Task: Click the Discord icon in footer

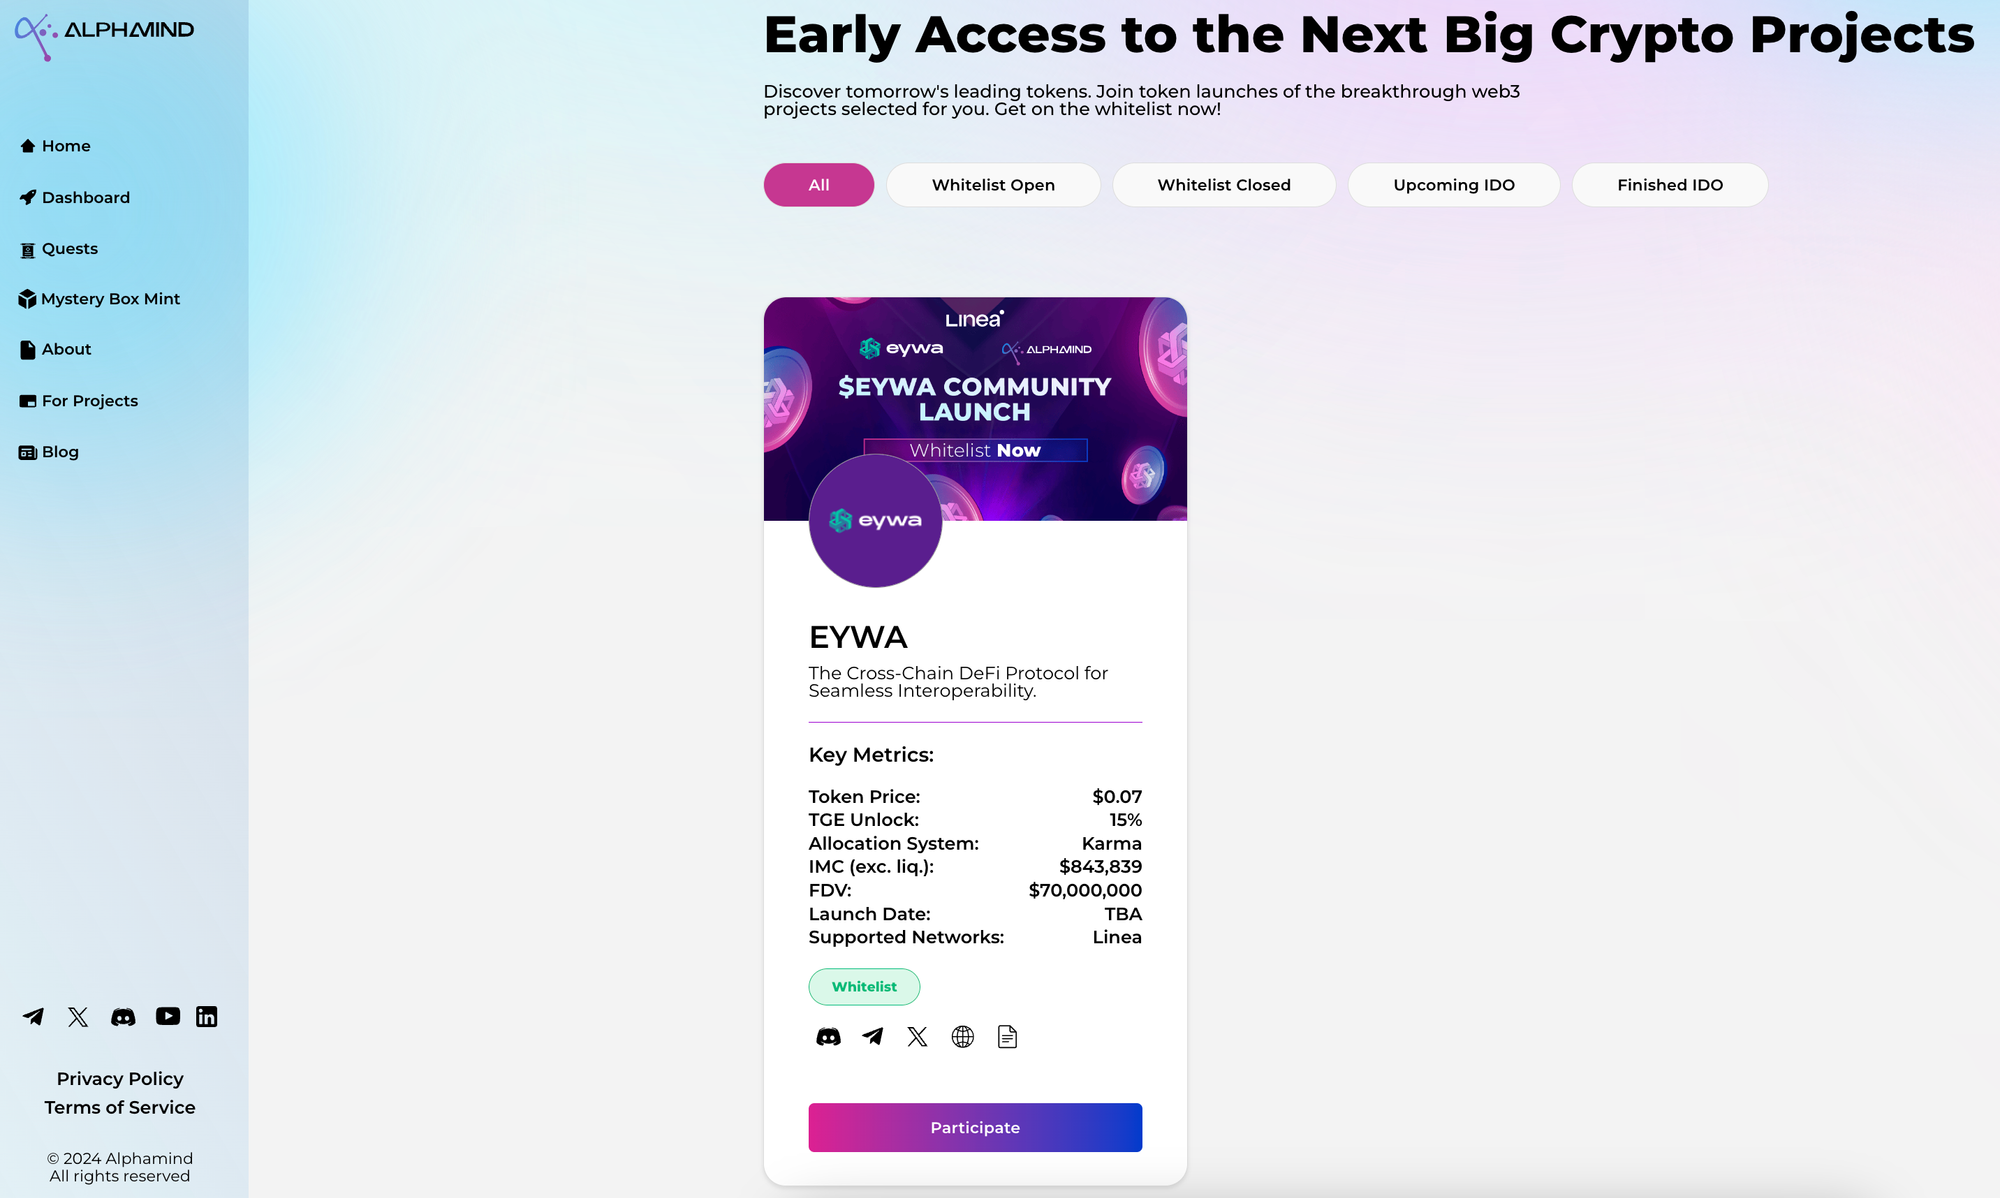Action: coord(123,1015)
